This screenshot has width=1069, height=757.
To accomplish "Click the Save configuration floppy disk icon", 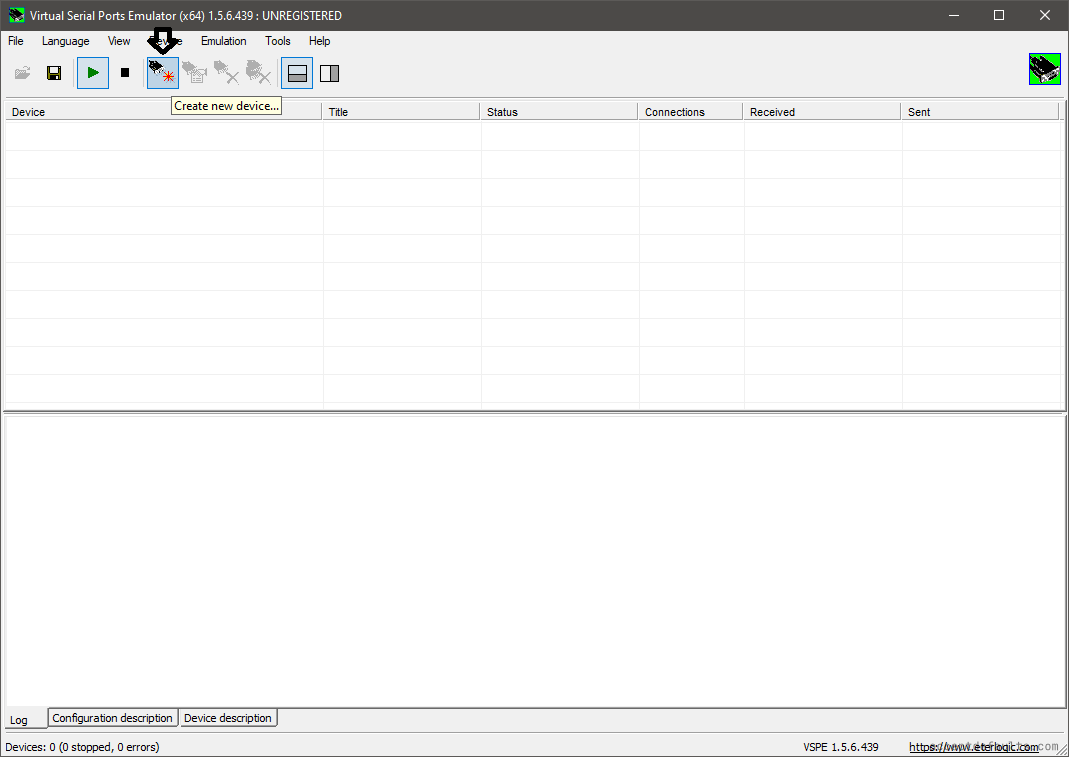I will pyautogui.click(x=54, y=73).
